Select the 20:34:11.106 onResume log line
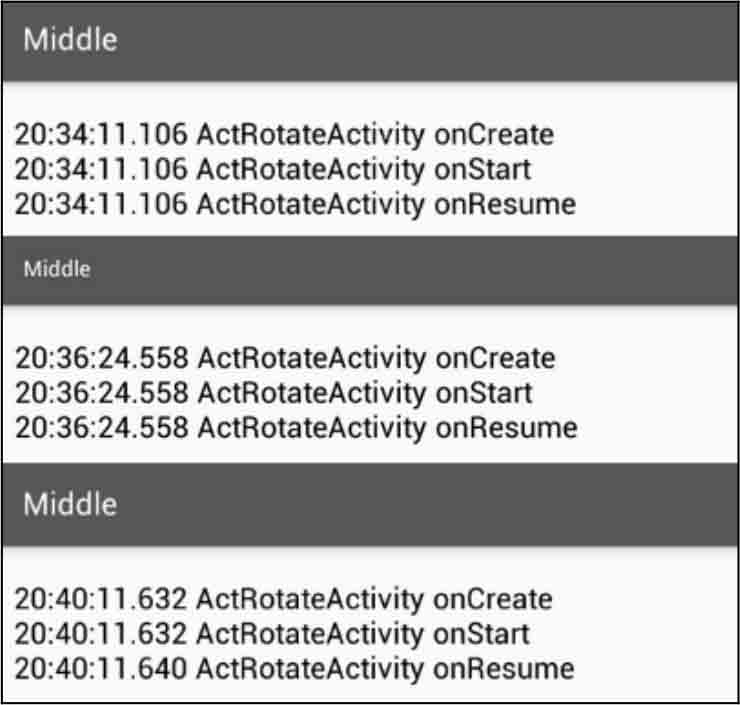Viewport: 740px width, 705px height. 295,204
